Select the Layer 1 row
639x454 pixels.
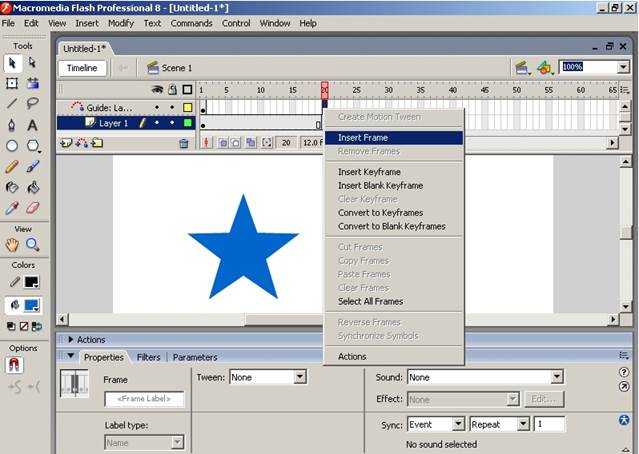[126, 123]
